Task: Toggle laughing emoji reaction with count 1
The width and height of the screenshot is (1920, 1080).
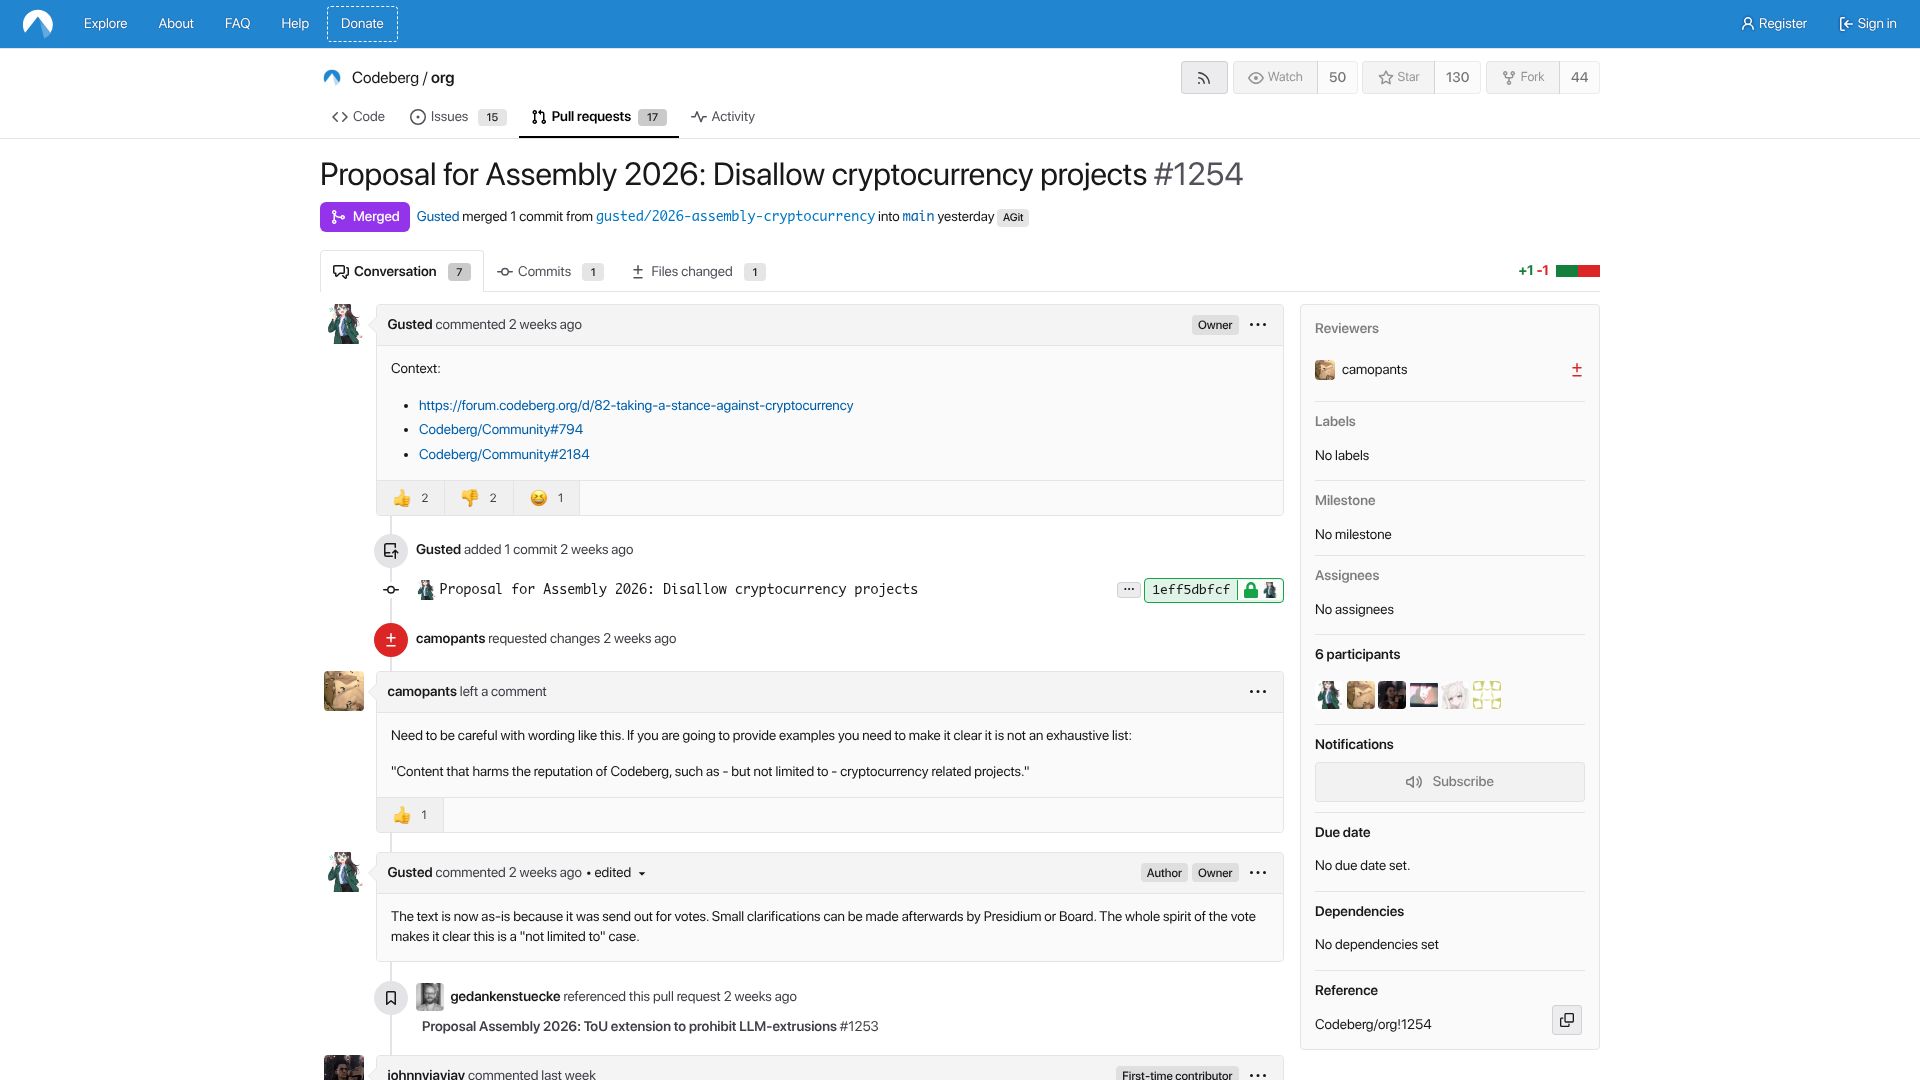Action: [x=547, y=498]
